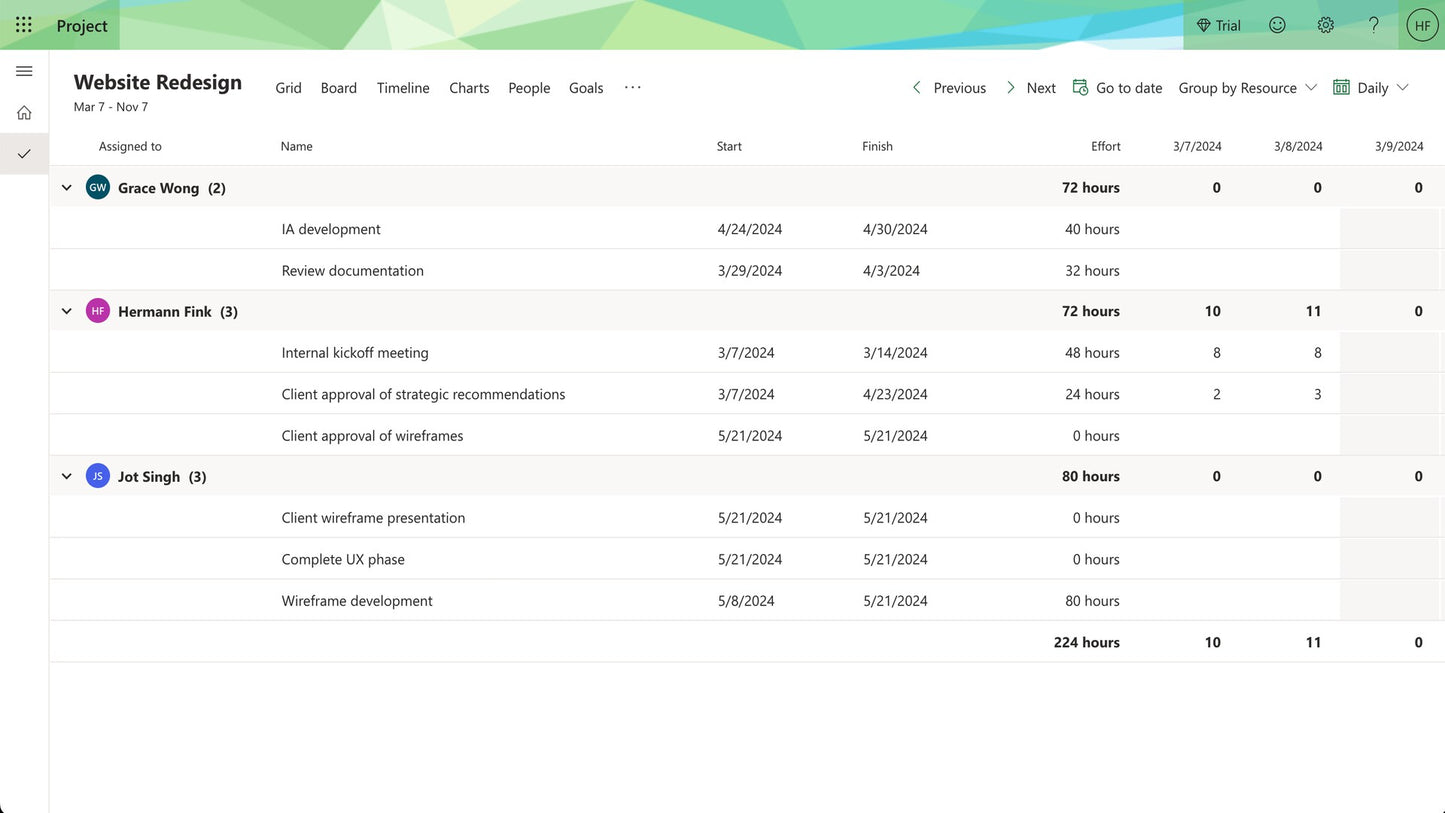Click the Daily calendar grid icon
The width and height of the screenshot is (1445, 813).
coord(1341,87)
